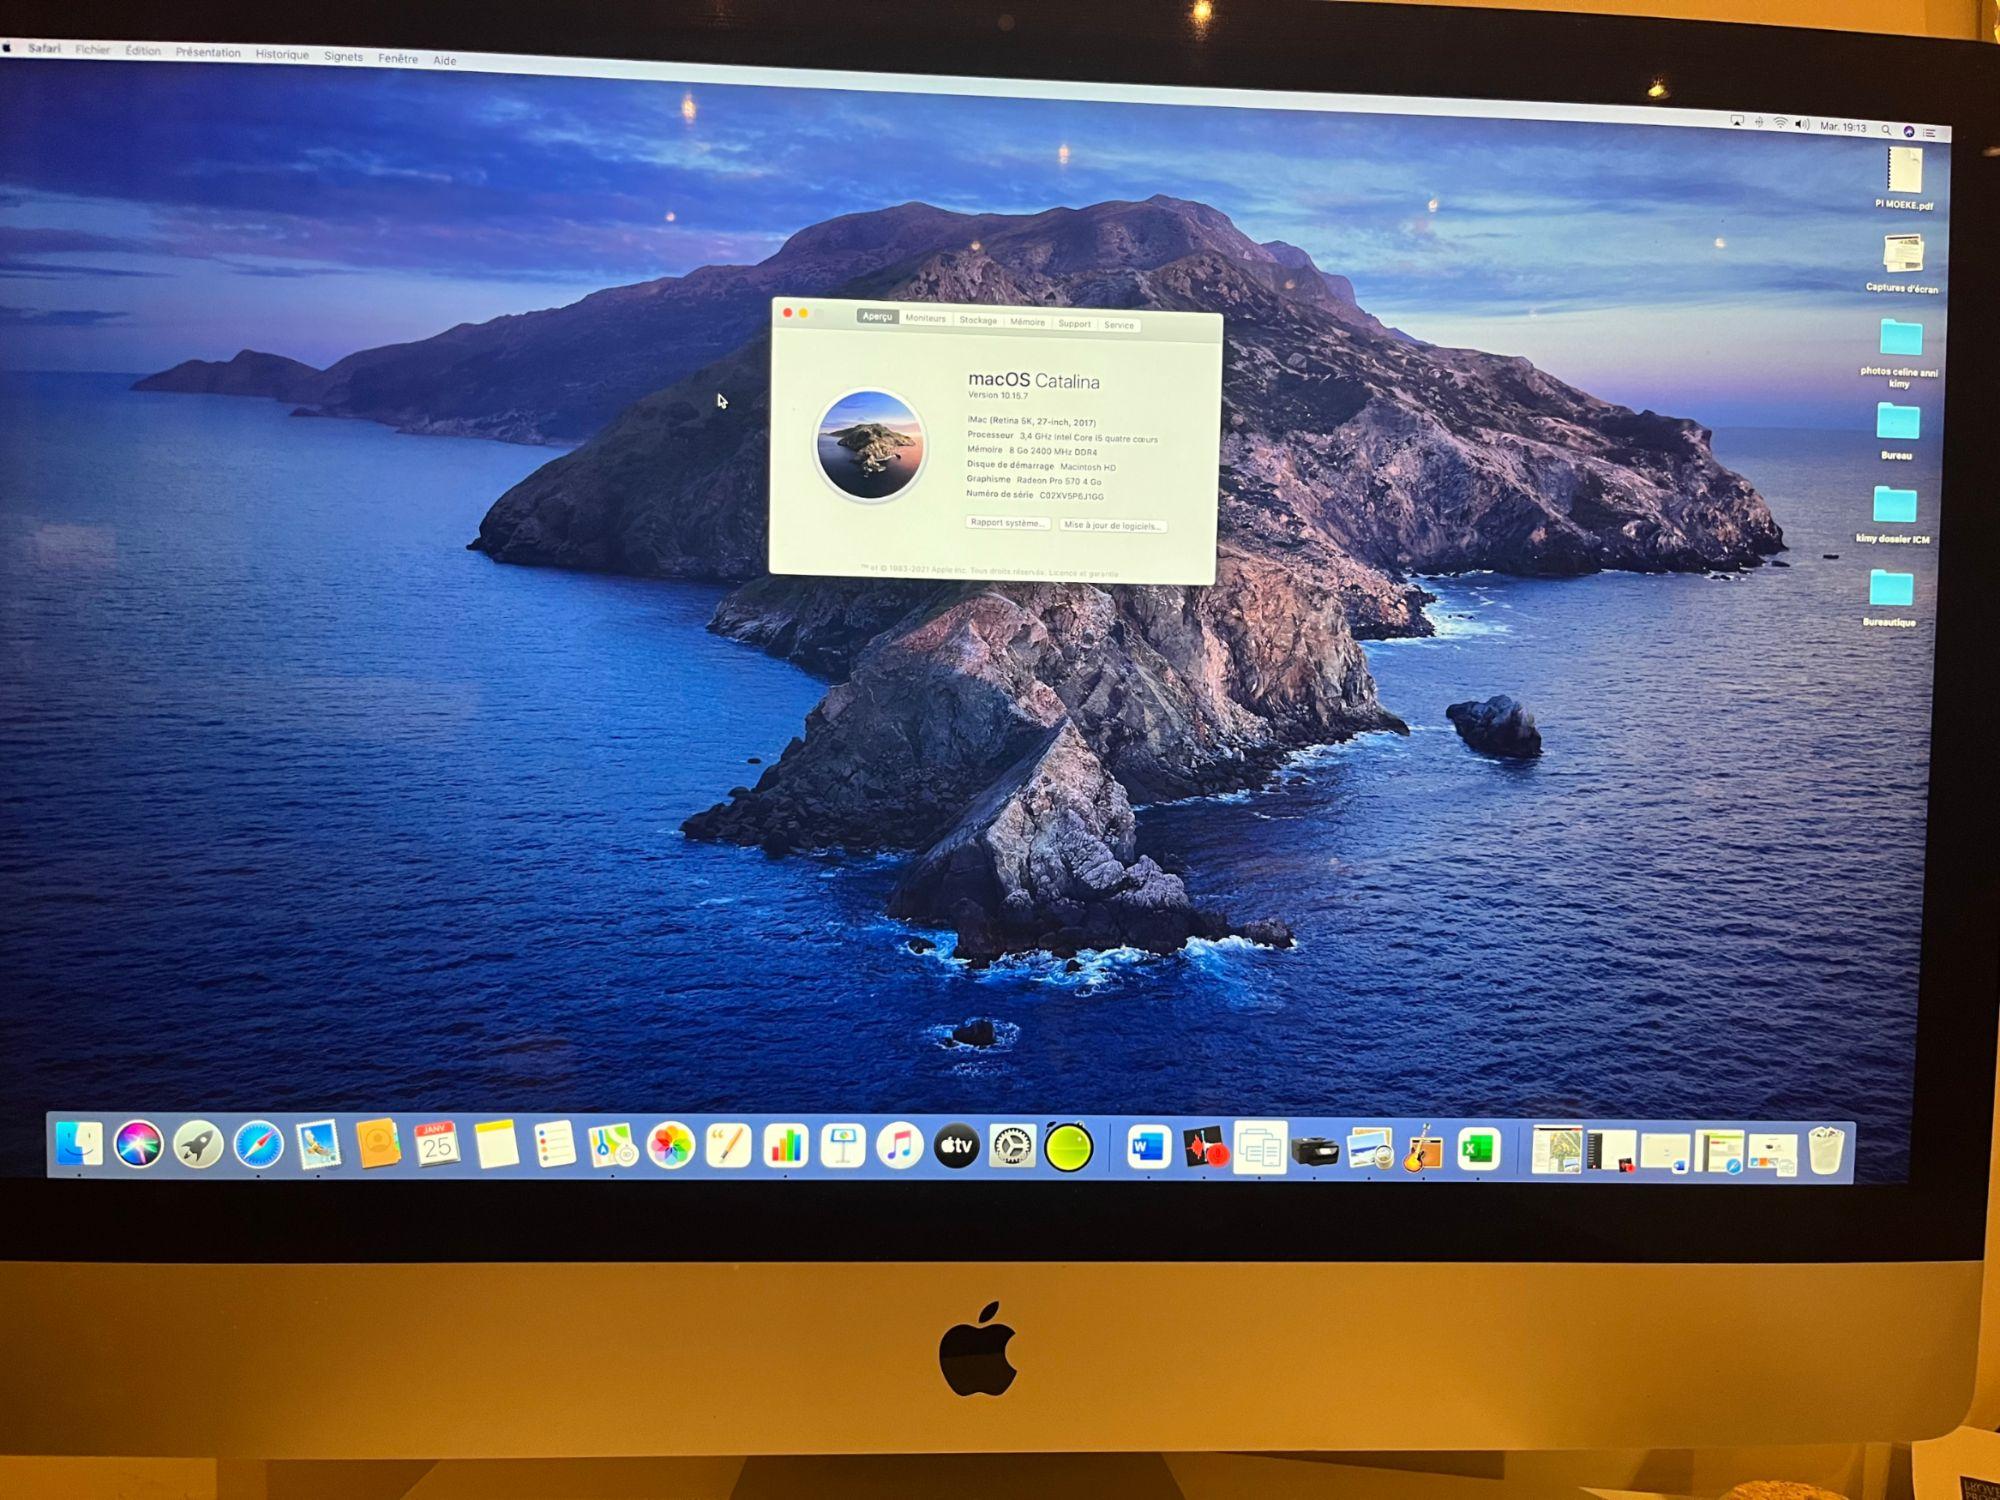Open the Preview app icon
Viewport: 2000px width, 1500px height.
click(x=1369, y=1150)
